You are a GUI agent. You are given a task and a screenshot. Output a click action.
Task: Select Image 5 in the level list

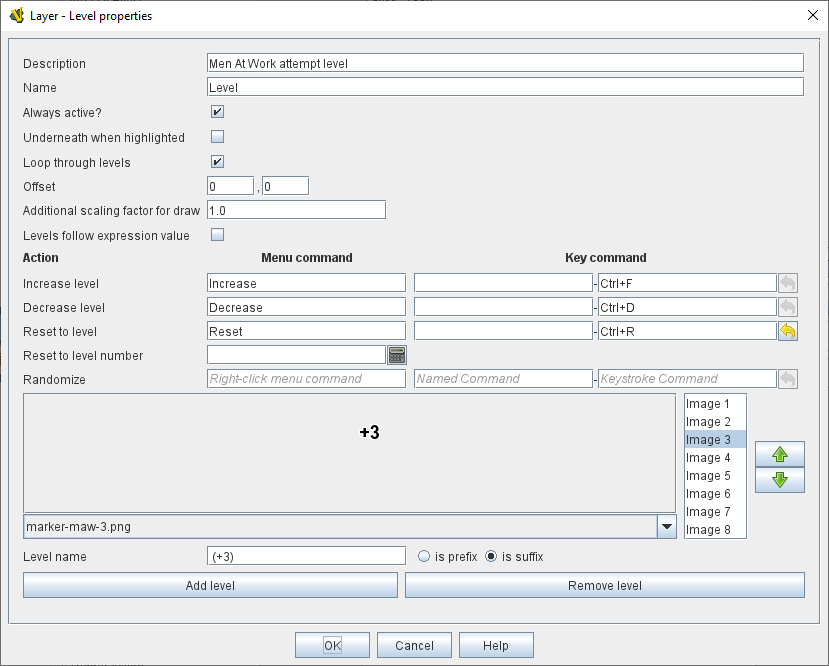coord(708,476)
